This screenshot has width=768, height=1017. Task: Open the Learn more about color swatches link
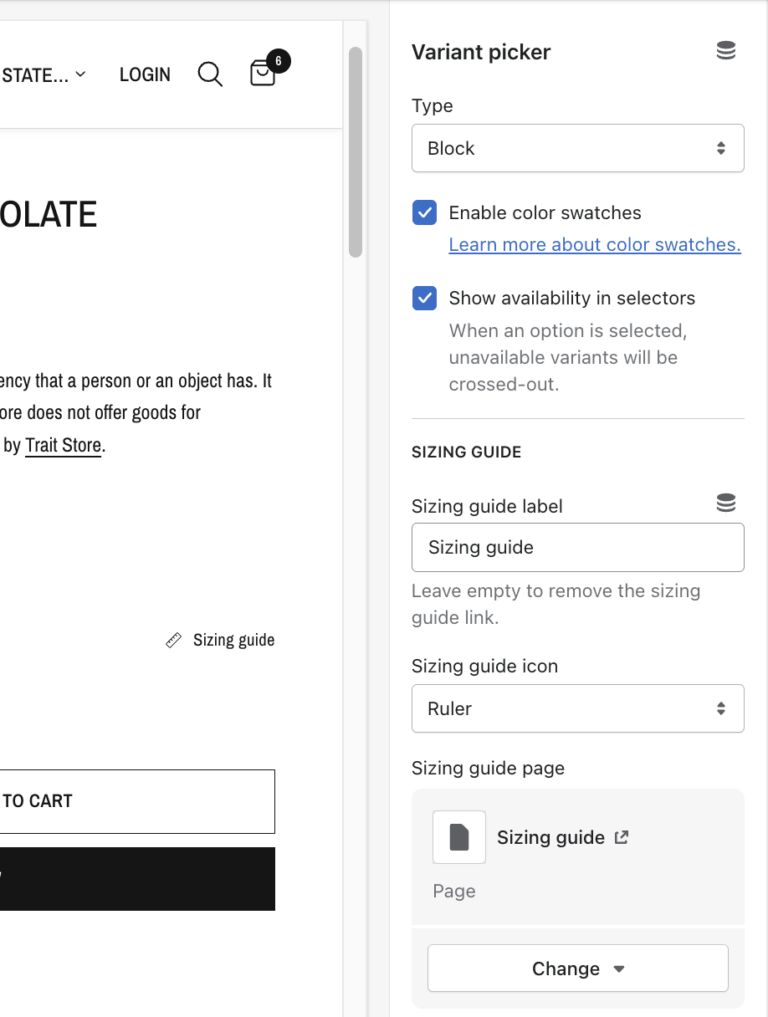pyautogui.click(x=594, y=244)
